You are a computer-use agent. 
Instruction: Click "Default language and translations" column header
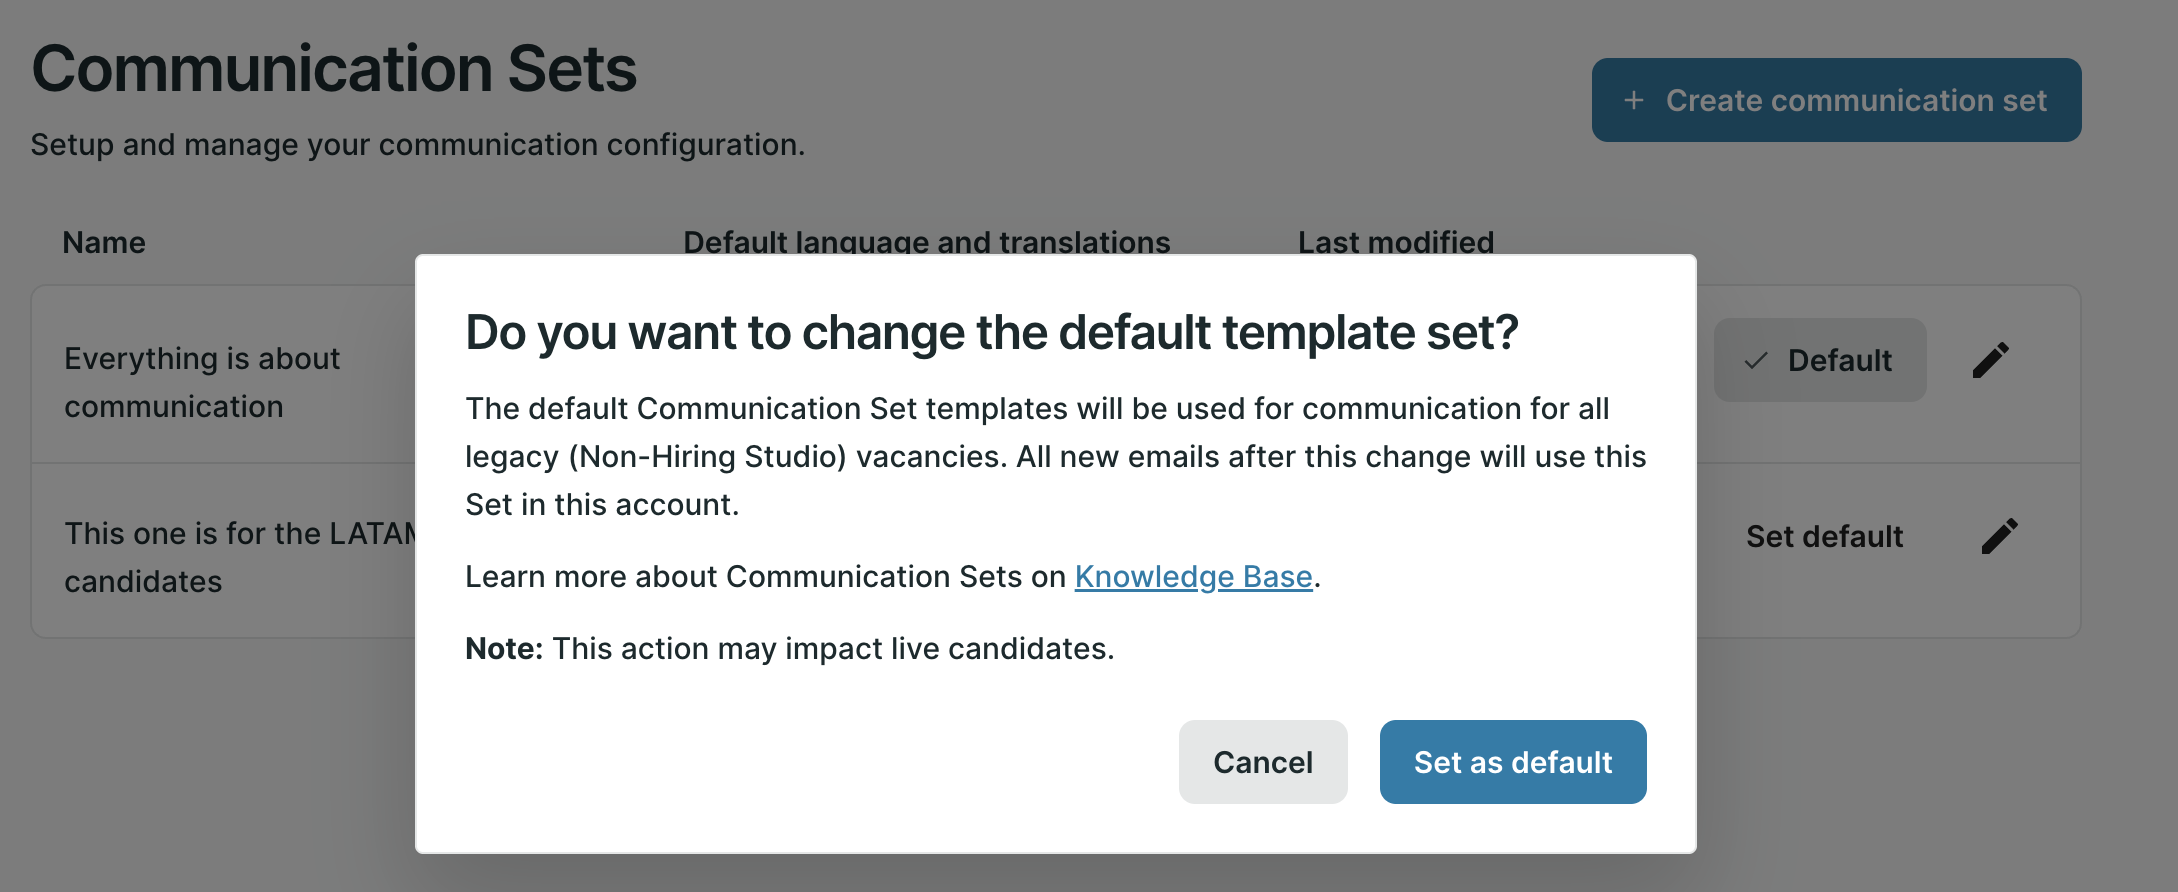pyautogui.click(x=926, y=241)
